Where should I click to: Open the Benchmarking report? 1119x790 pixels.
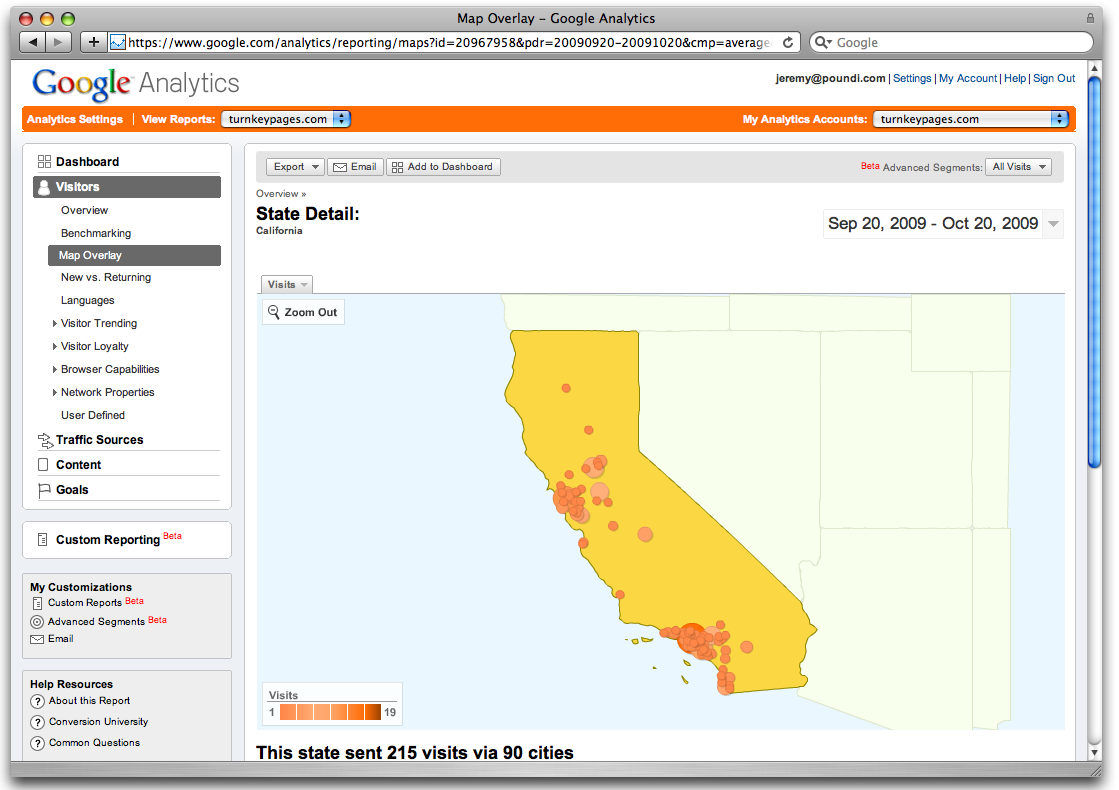click(x=96, y=233)
